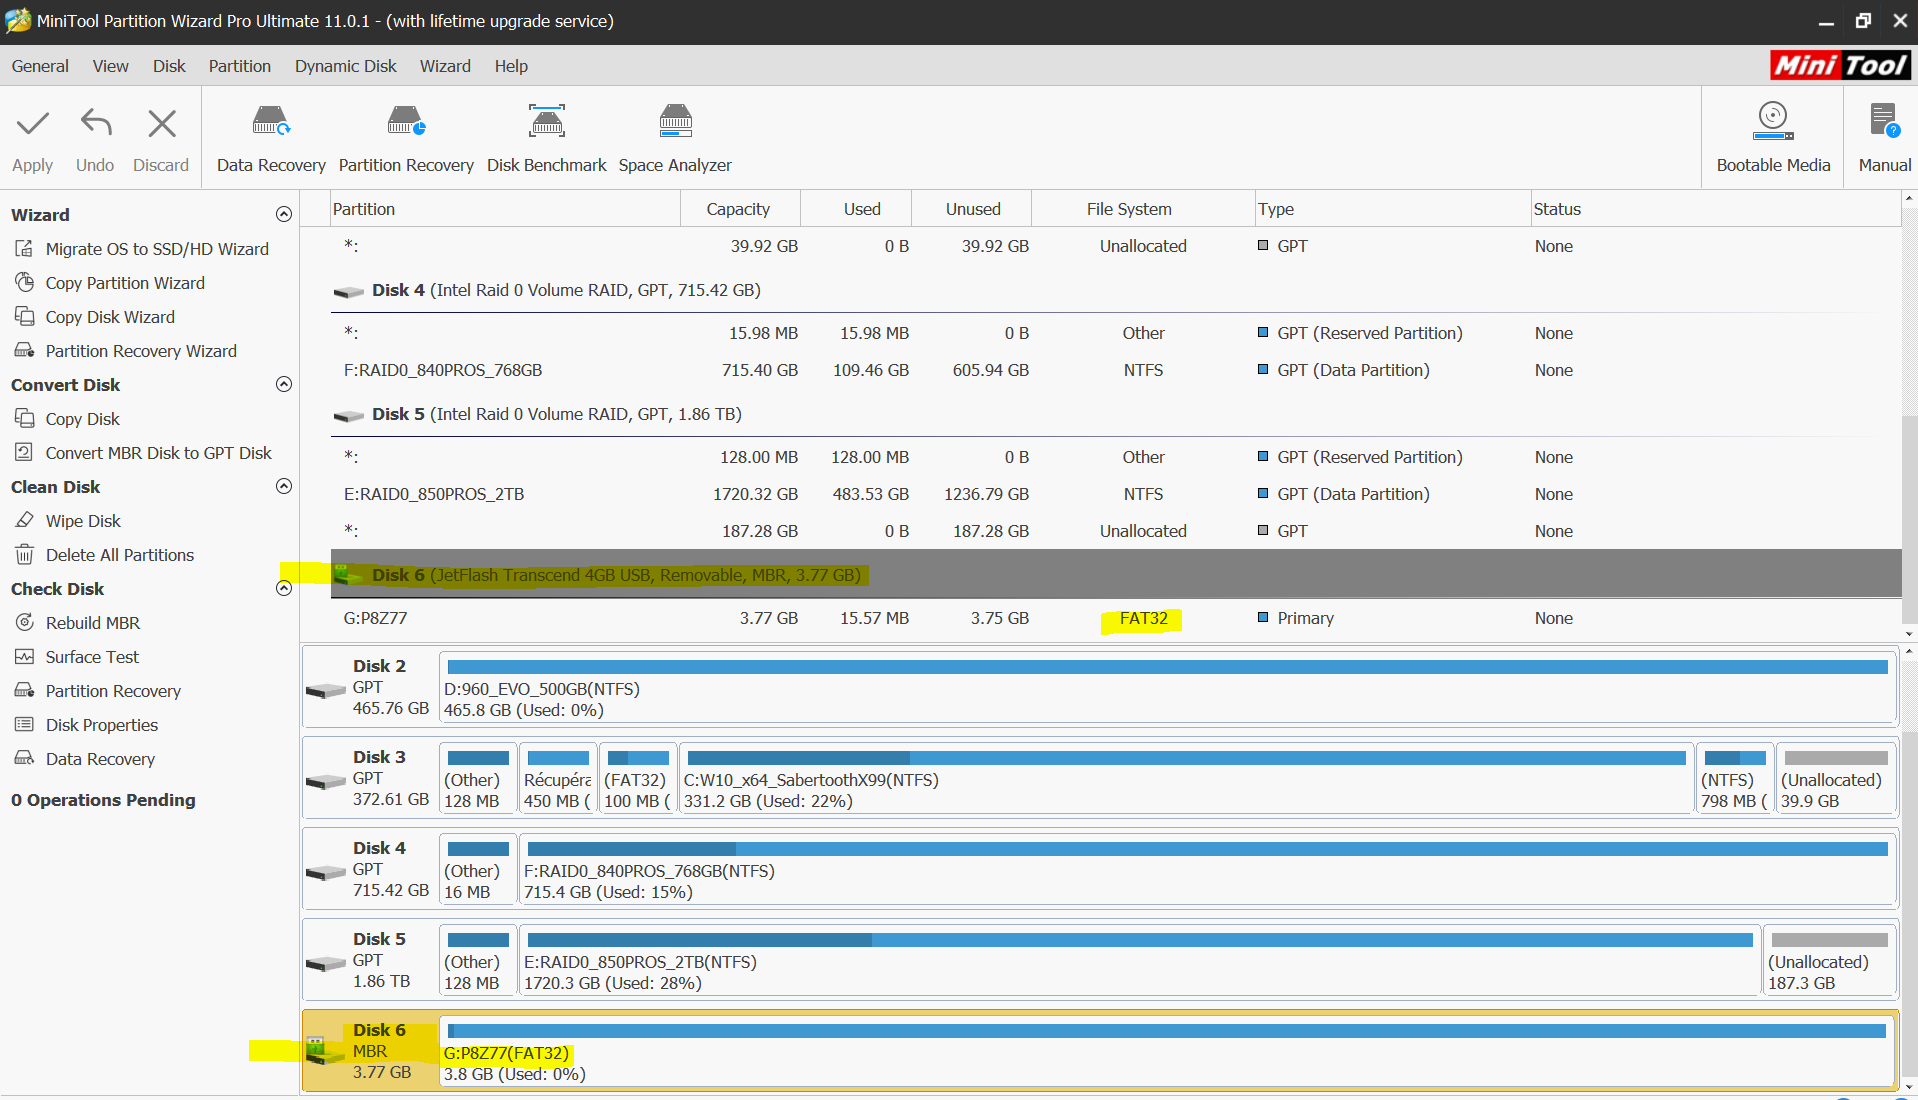This screenshot has width=1918, height=1100.
Task: Select Disk 6 JetFlash Transcend header row
Action: [x=1116, y=574]
